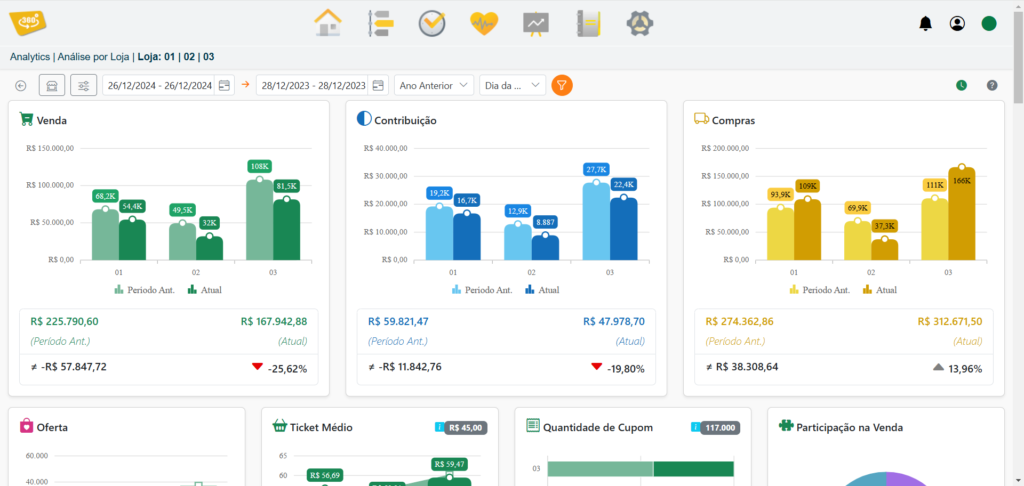This screenshot has height=486, width=1024.
Task: Click info icon beside 117.000 badge
Action: pyautogui.click(x=696, y=427)
